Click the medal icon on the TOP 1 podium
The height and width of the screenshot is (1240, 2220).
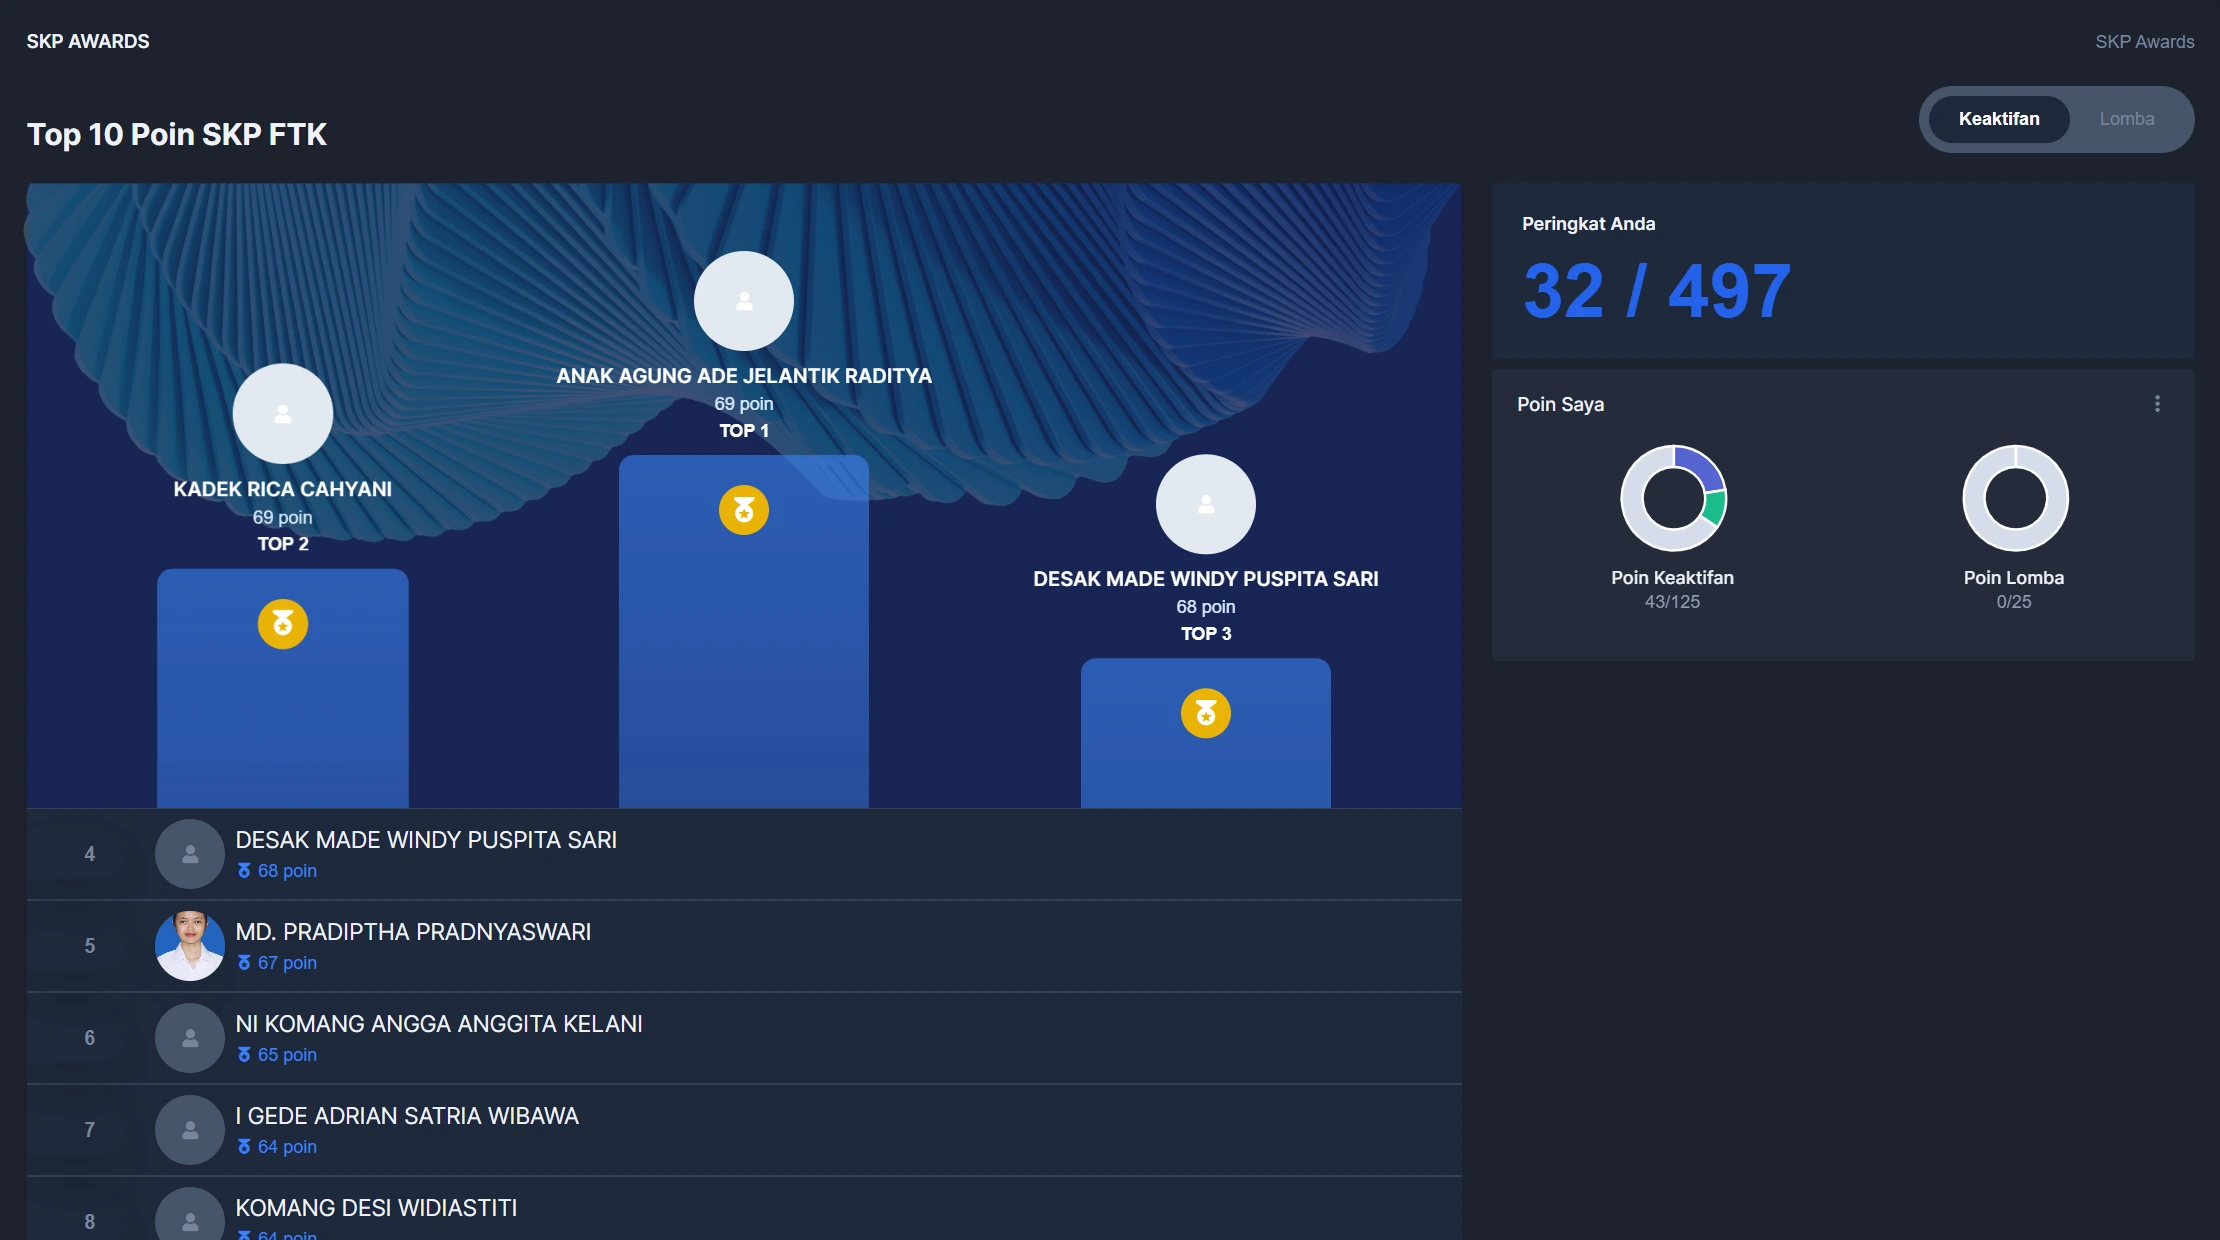[x=744, y=510]
